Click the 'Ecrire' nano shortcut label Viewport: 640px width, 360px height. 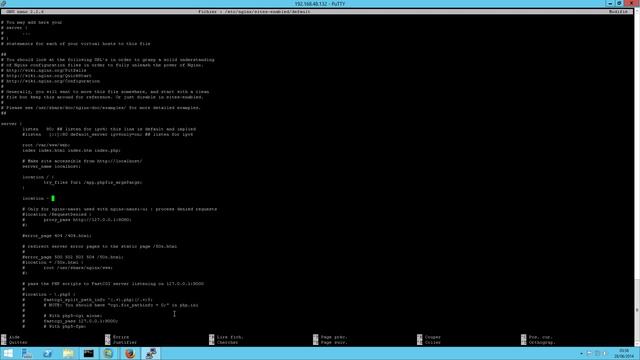121,337
